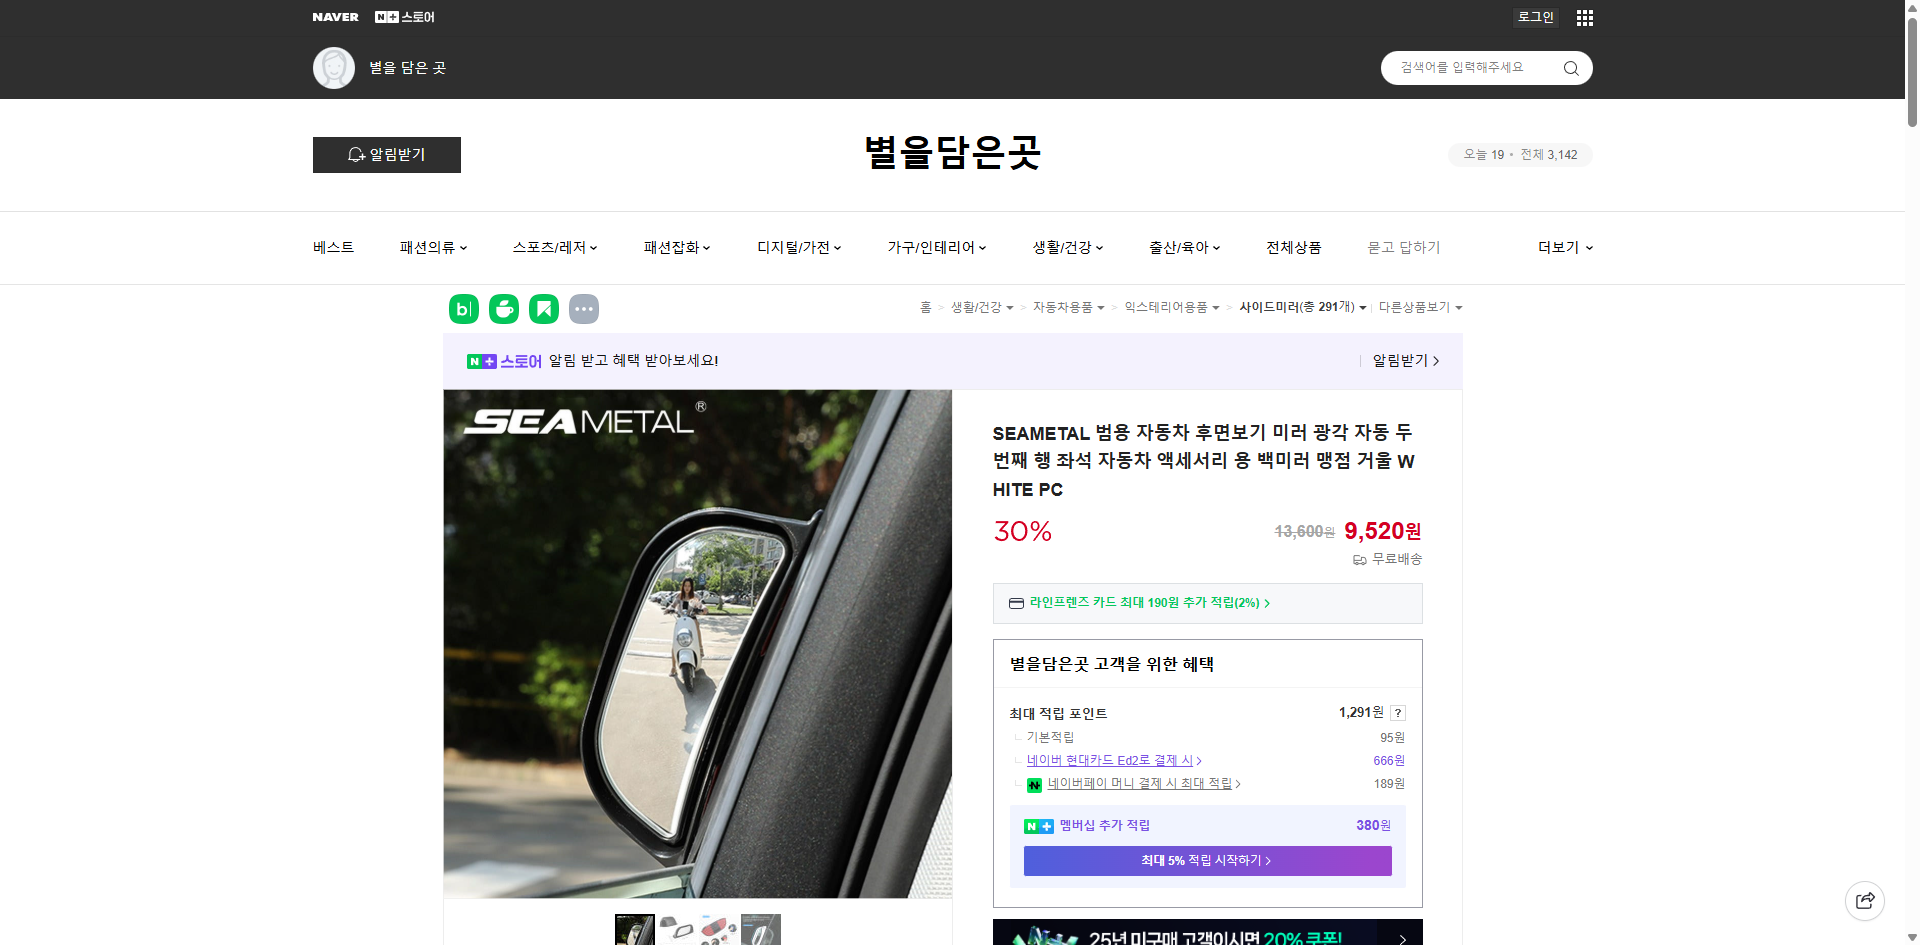Open the share panel via floating share icon
The width and height of the screenshot is (1920, 945).
(x=1865, y=900)
